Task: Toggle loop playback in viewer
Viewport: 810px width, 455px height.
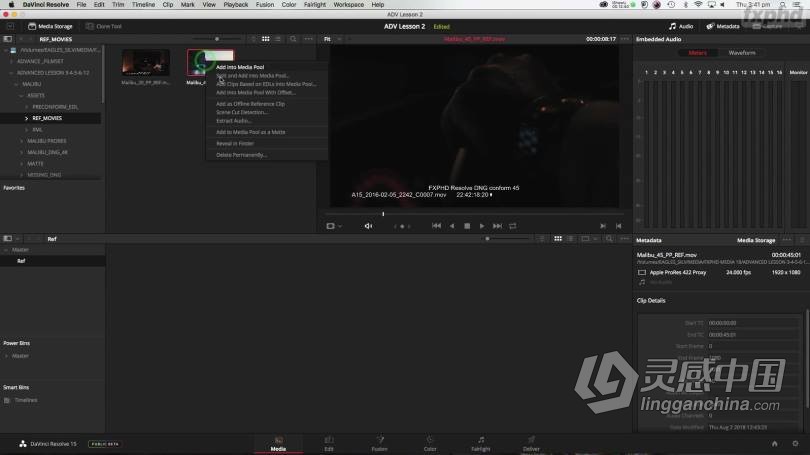Action: pyautogui.click(x=513, y=226)
